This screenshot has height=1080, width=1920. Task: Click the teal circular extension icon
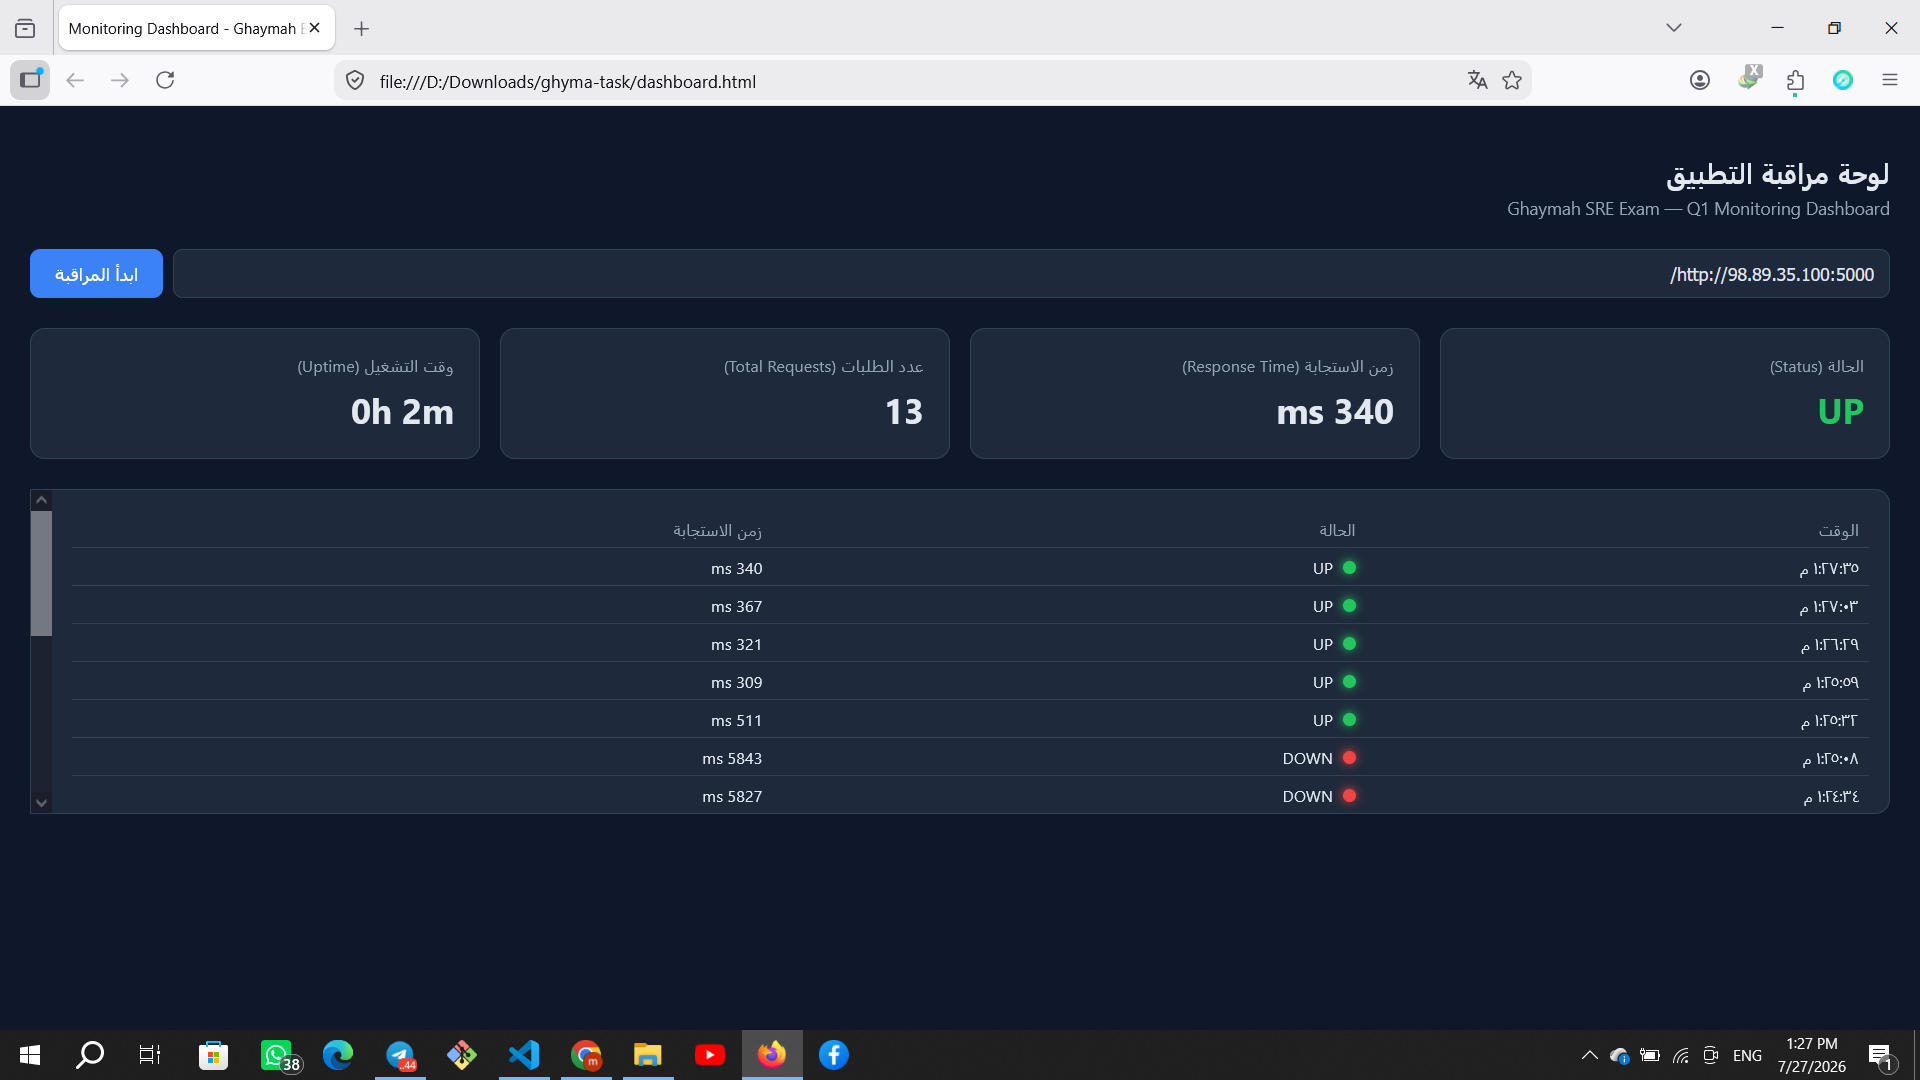[1843, 80]
